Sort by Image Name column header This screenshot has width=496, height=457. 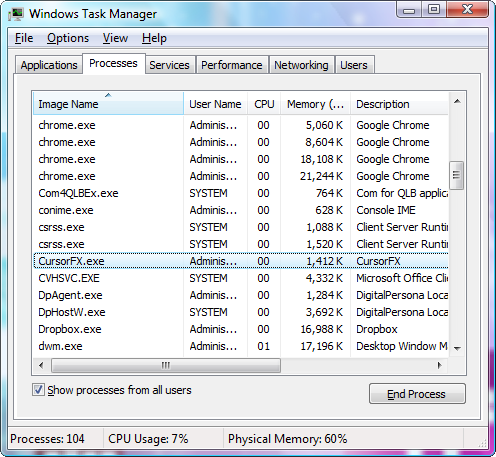click(x=108, y=104)
